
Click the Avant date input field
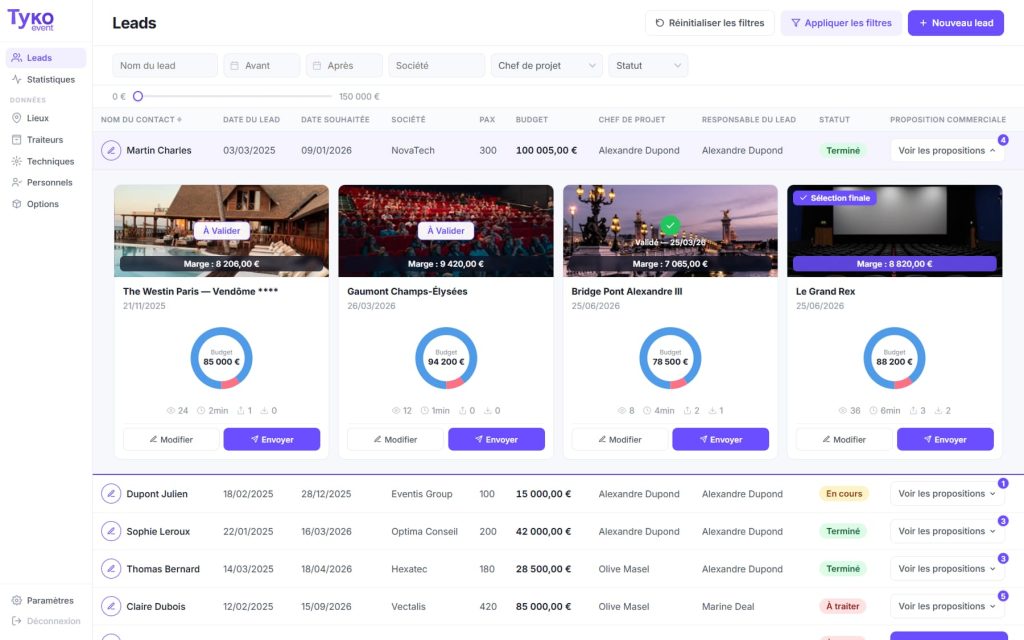click(262, 65)
